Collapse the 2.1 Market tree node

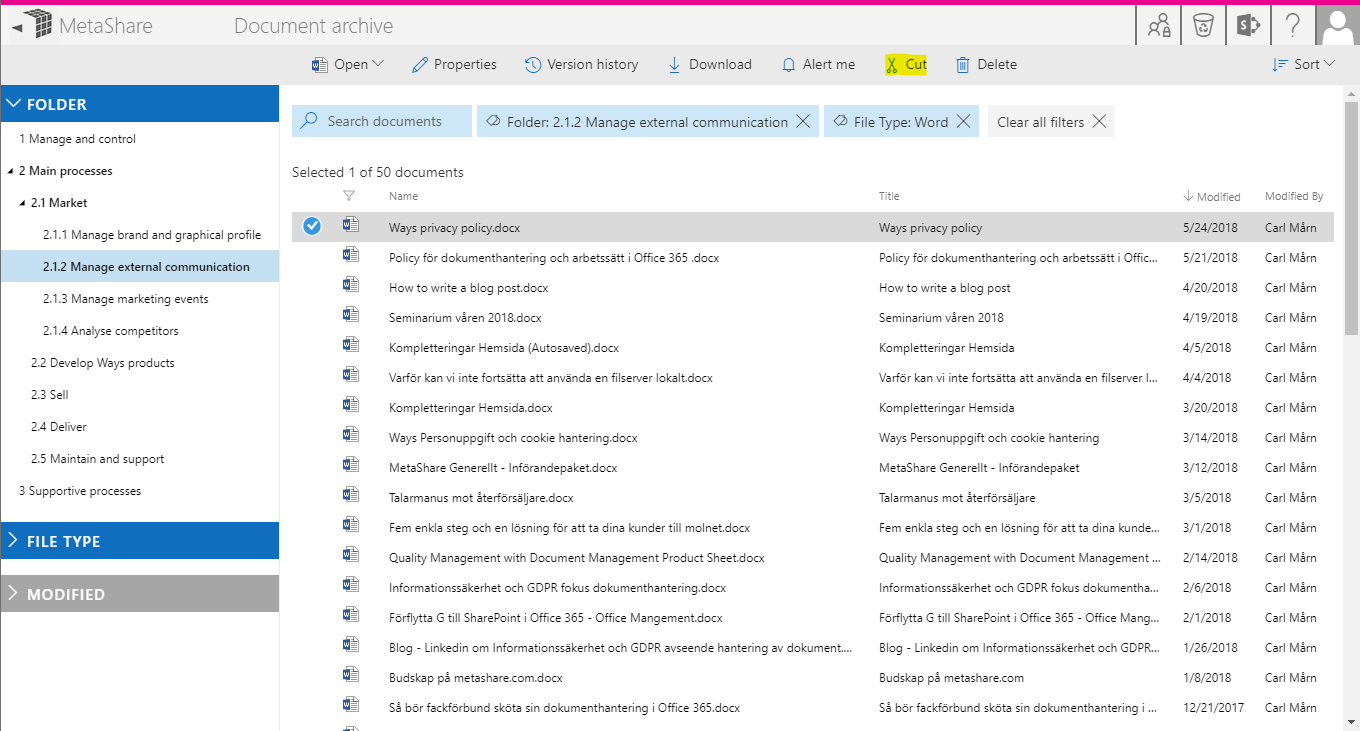[22, 203]
